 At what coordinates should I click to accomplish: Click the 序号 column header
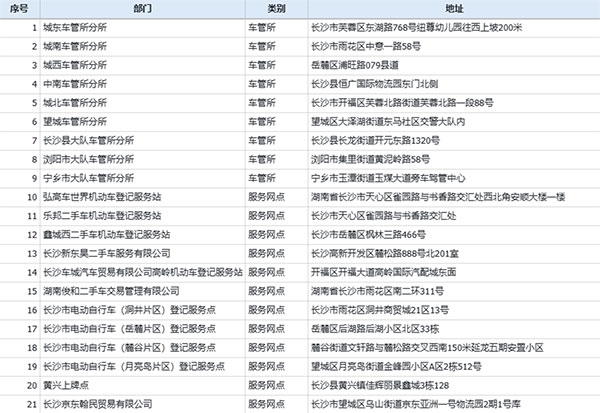tap(20, 9)
